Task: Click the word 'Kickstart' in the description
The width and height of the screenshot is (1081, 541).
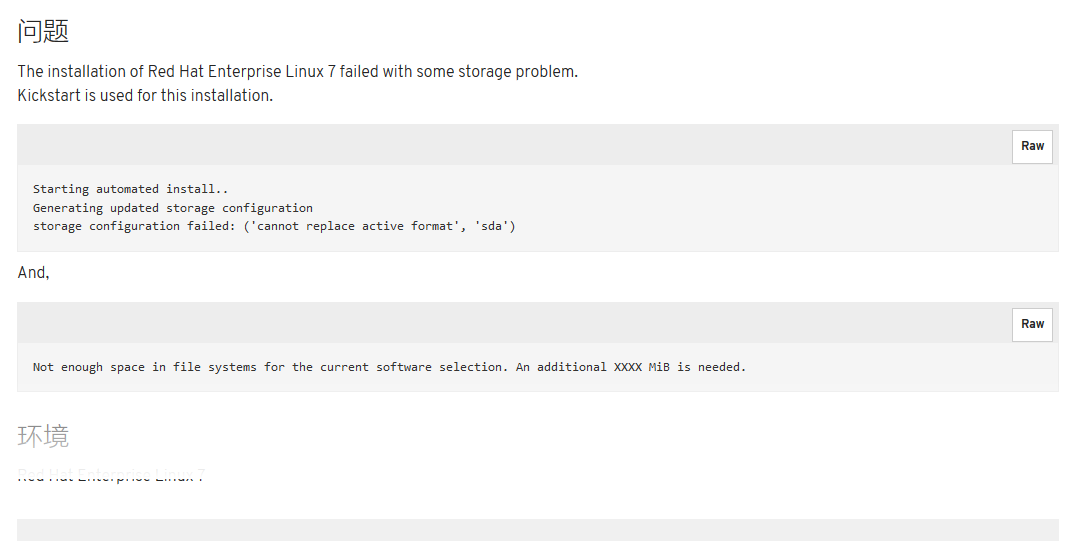Action: (x=49, y=96)
